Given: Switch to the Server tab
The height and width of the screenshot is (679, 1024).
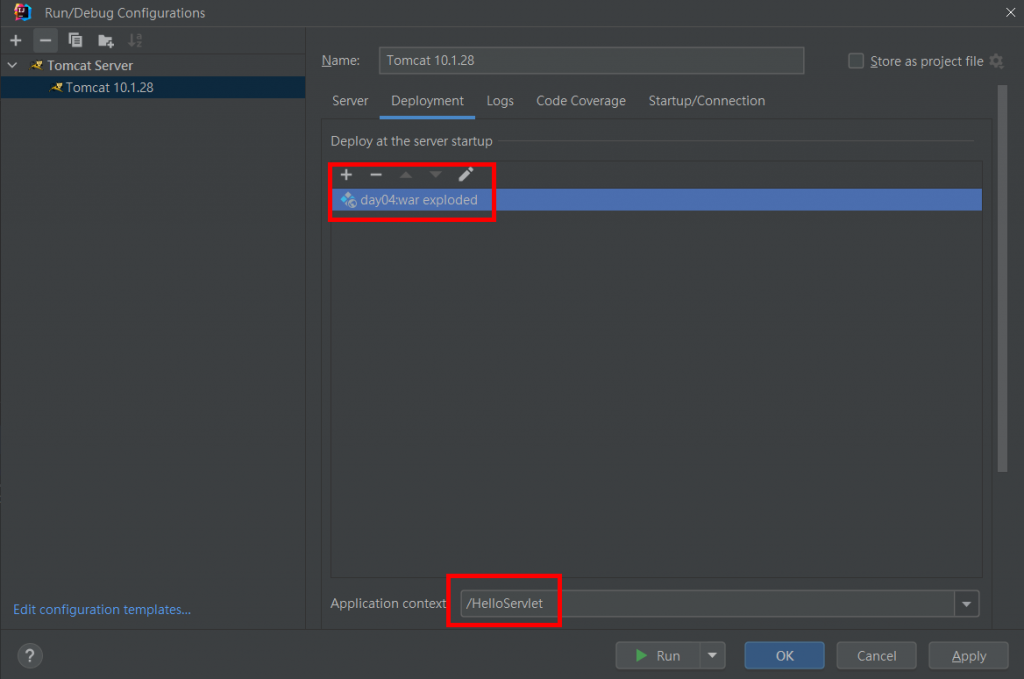Looking at the screenshot, I should pyautogui.click(x=350, y=101).
